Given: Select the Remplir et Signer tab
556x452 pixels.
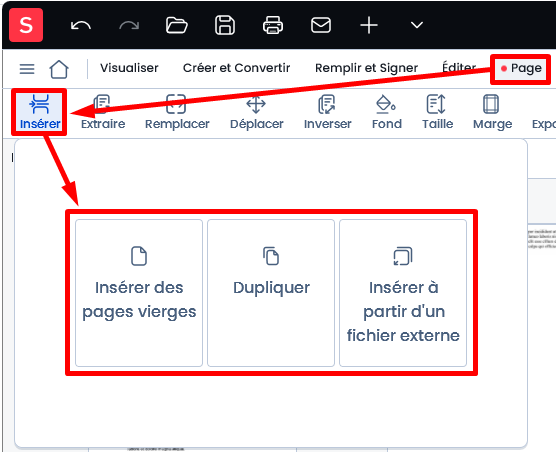Looking at the screenshot, I should [366, 68].
